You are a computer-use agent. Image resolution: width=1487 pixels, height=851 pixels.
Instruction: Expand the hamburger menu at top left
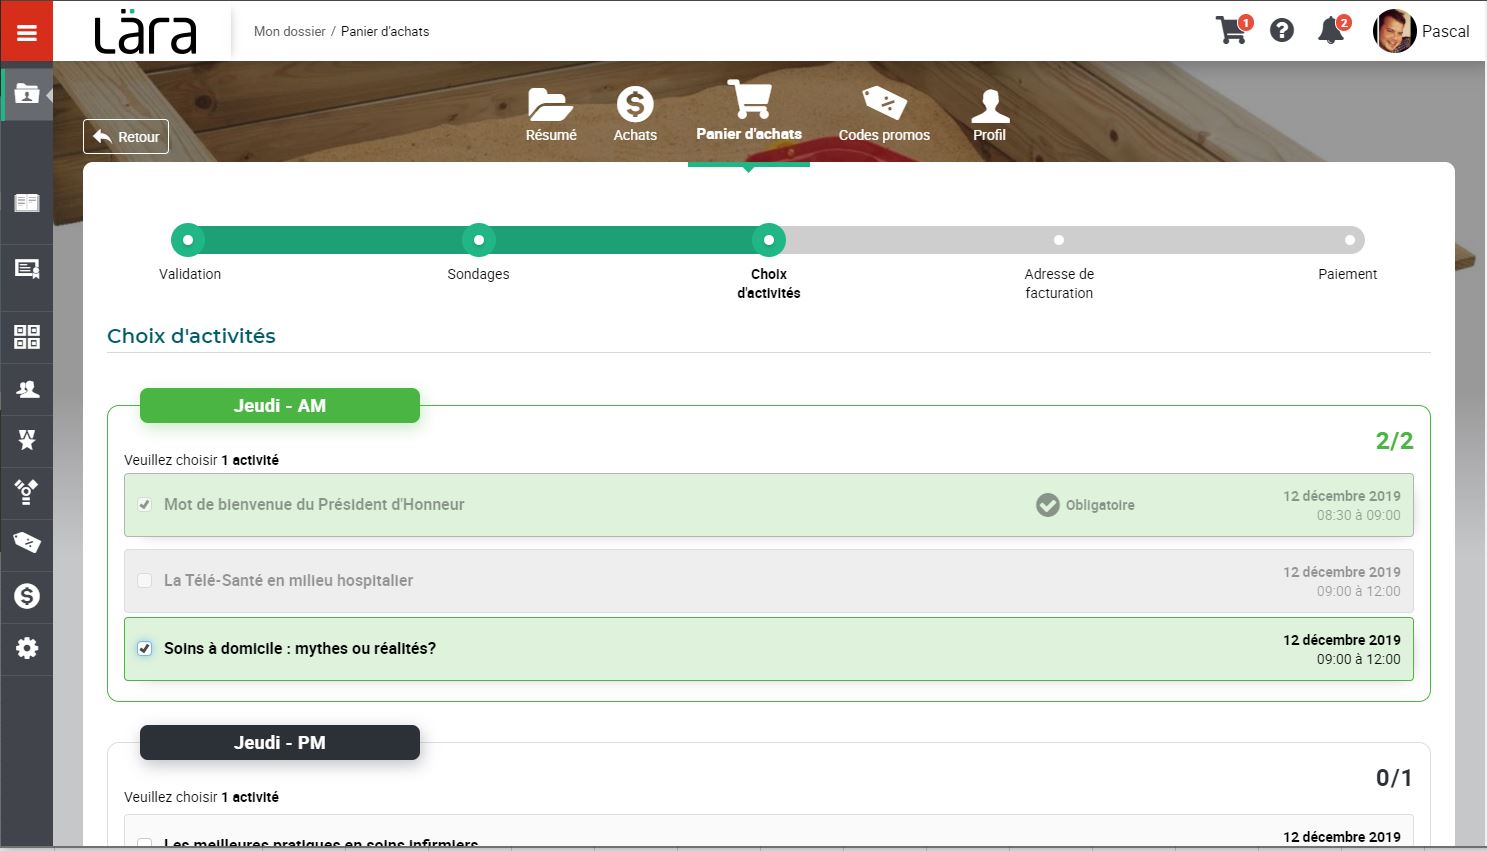tap(26, 30)
